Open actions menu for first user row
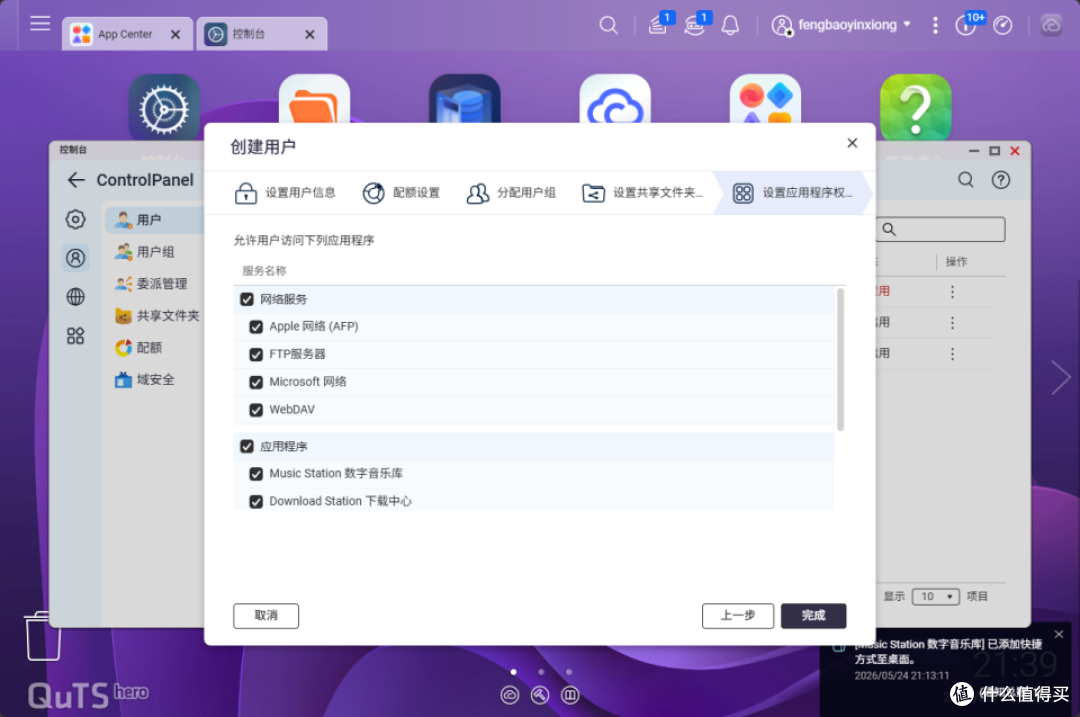This screenshot has height=717, width=1080. [953, 291]
